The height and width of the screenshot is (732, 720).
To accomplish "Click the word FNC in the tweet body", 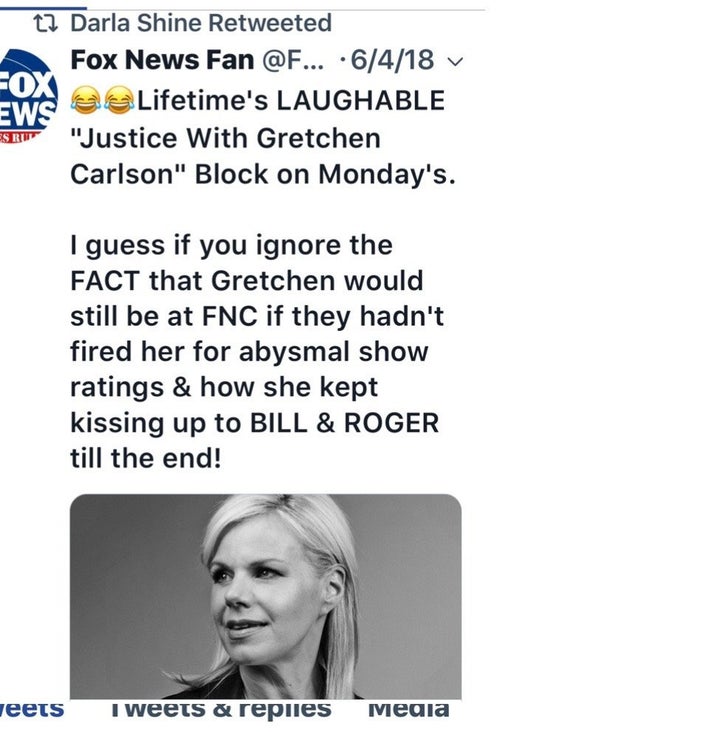I will pyautogui.click(x=230, y=316).
